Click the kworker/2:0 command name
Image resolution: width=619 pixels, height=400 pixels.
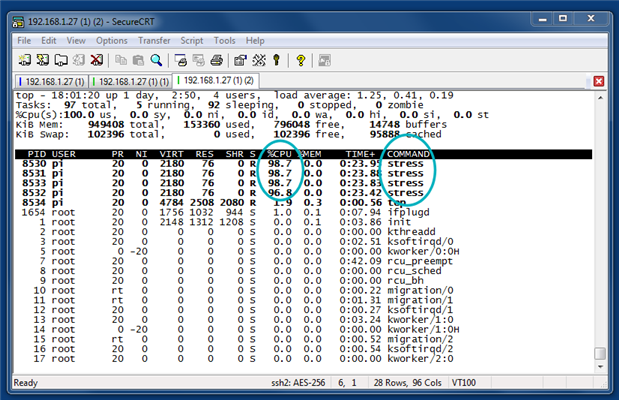pyautogui.click(x=420, y=359)
